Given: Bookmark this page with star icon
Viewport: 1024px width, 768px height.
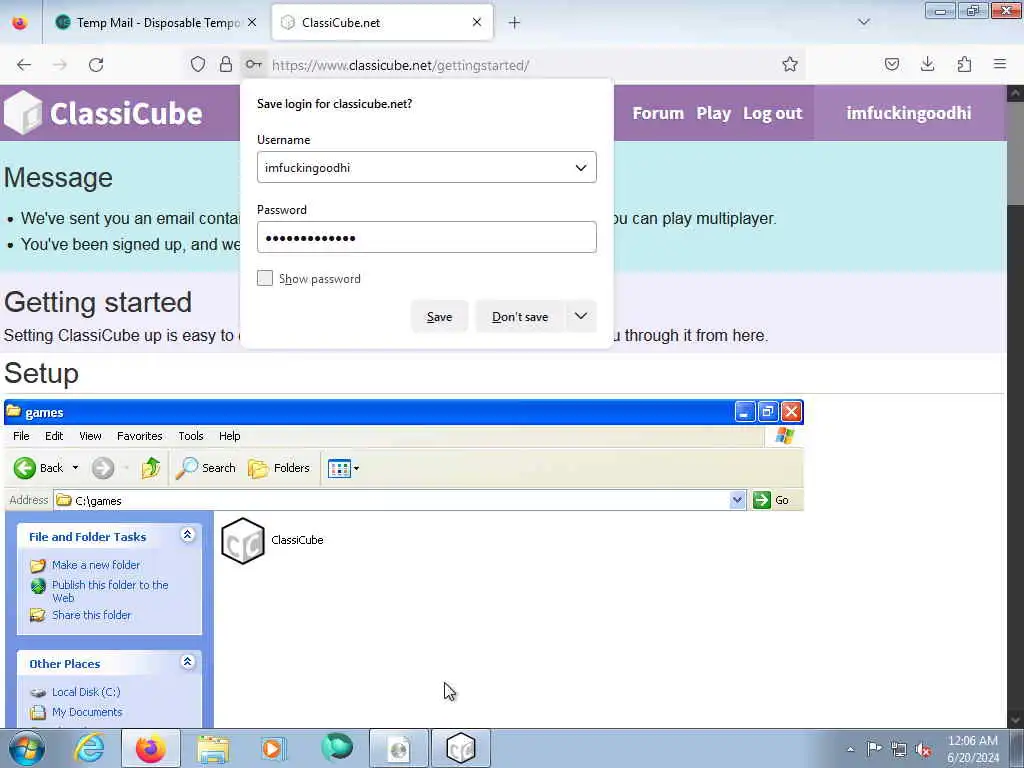Looking at the screenshot, I should coord(790,64).
